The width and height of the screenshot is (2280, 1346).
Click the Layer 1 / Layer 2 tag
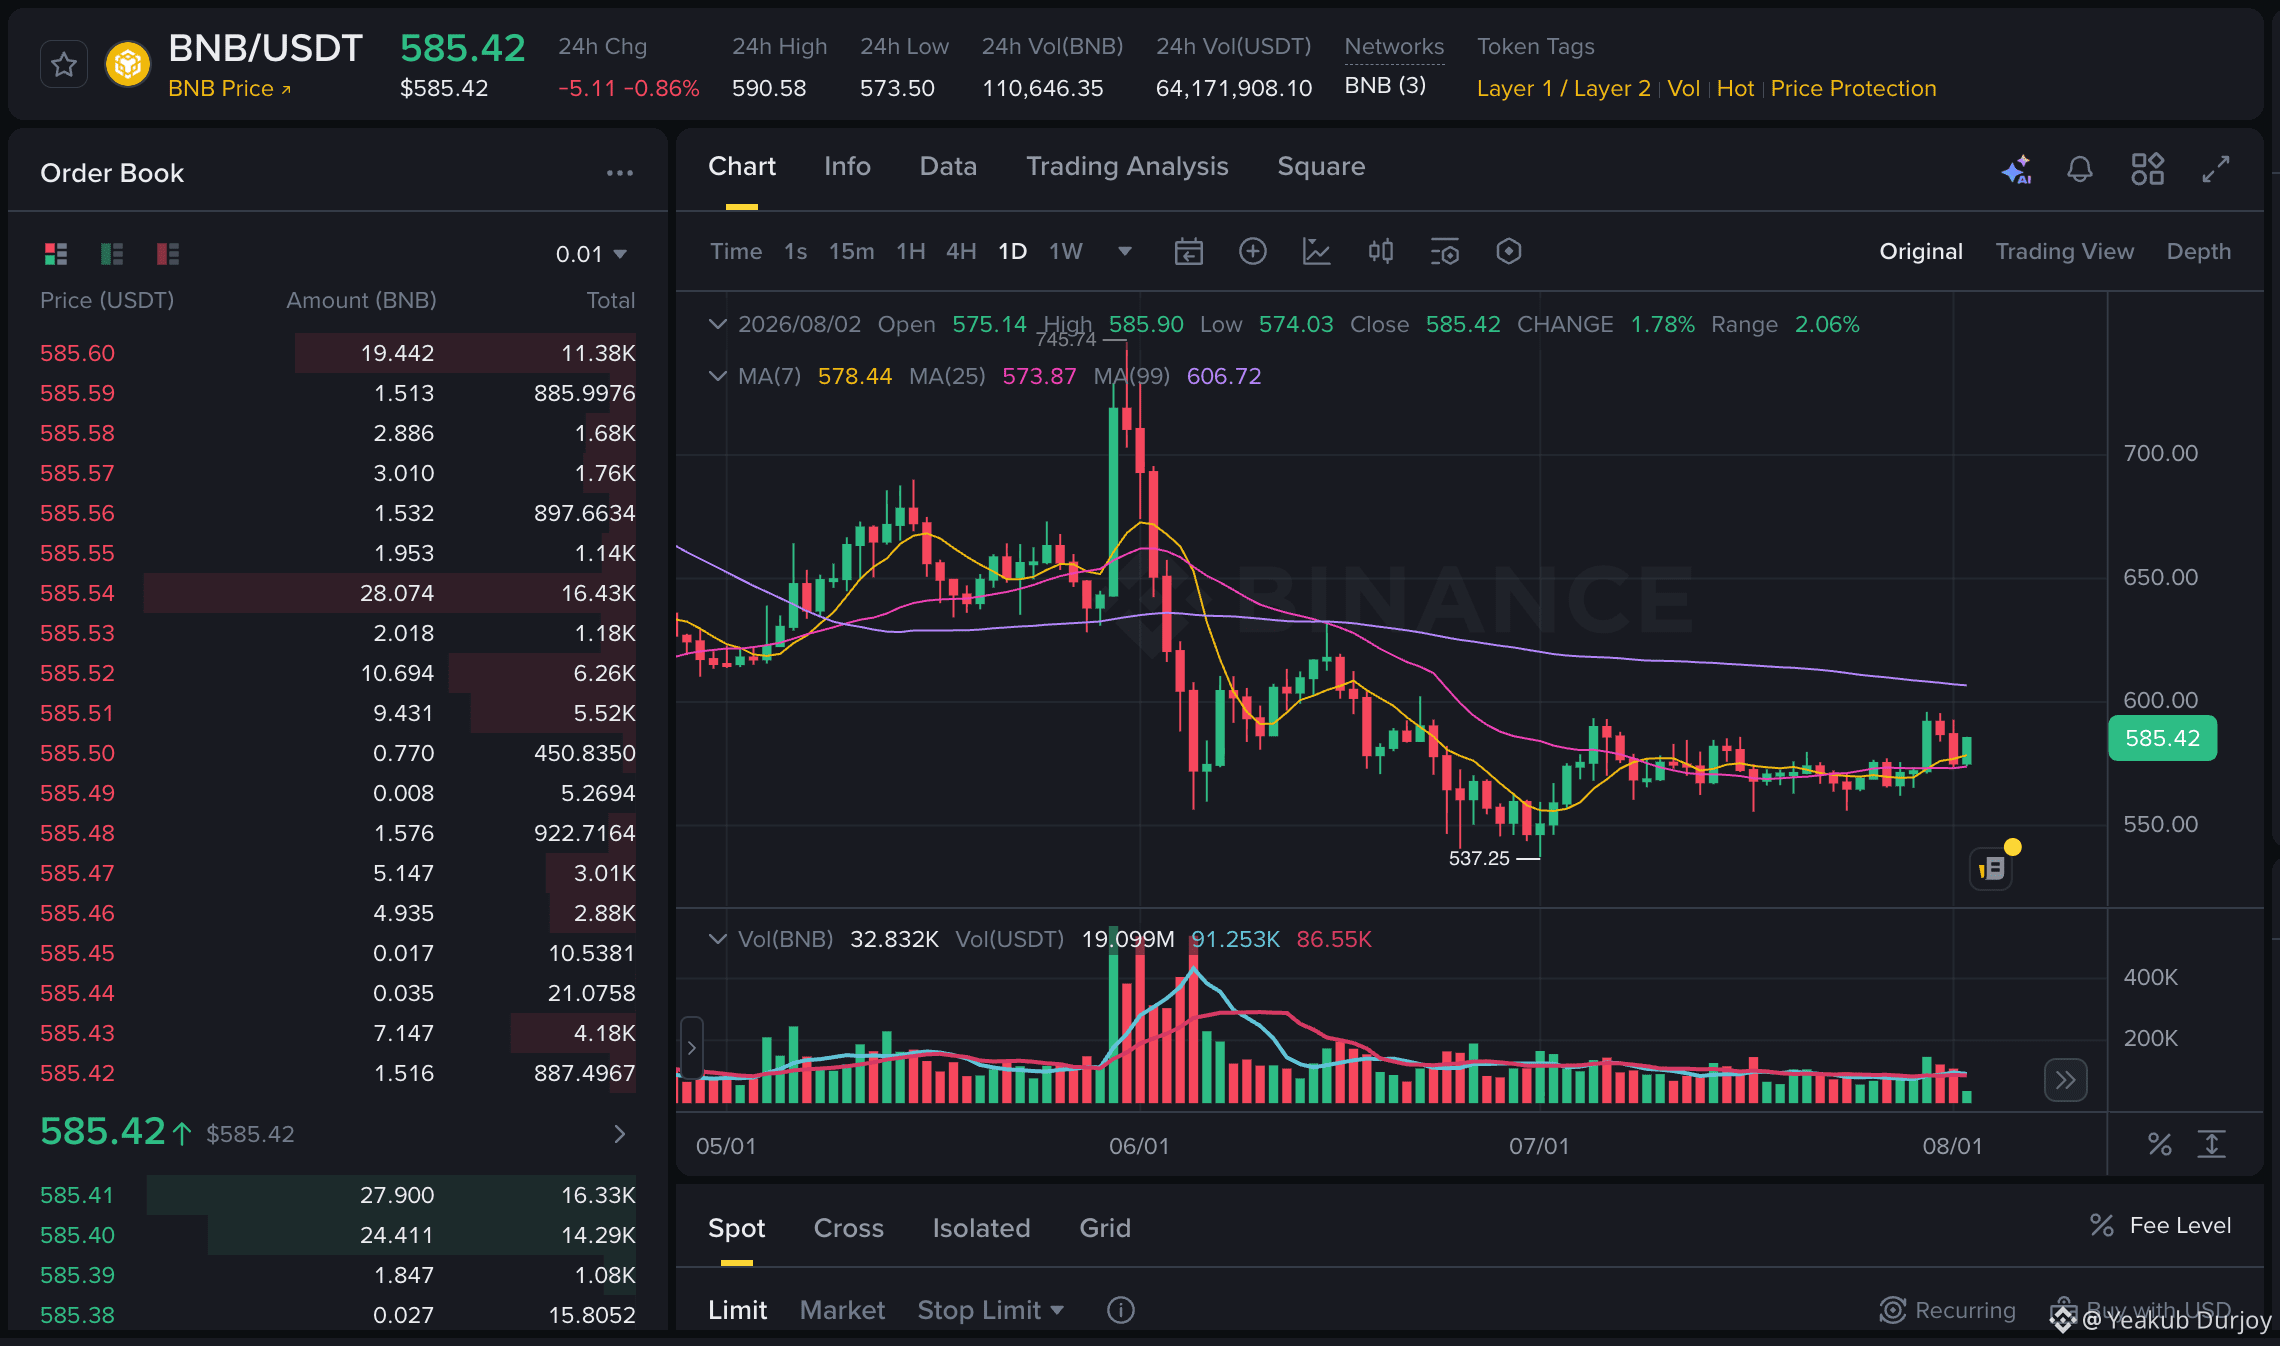[1563, 89]
